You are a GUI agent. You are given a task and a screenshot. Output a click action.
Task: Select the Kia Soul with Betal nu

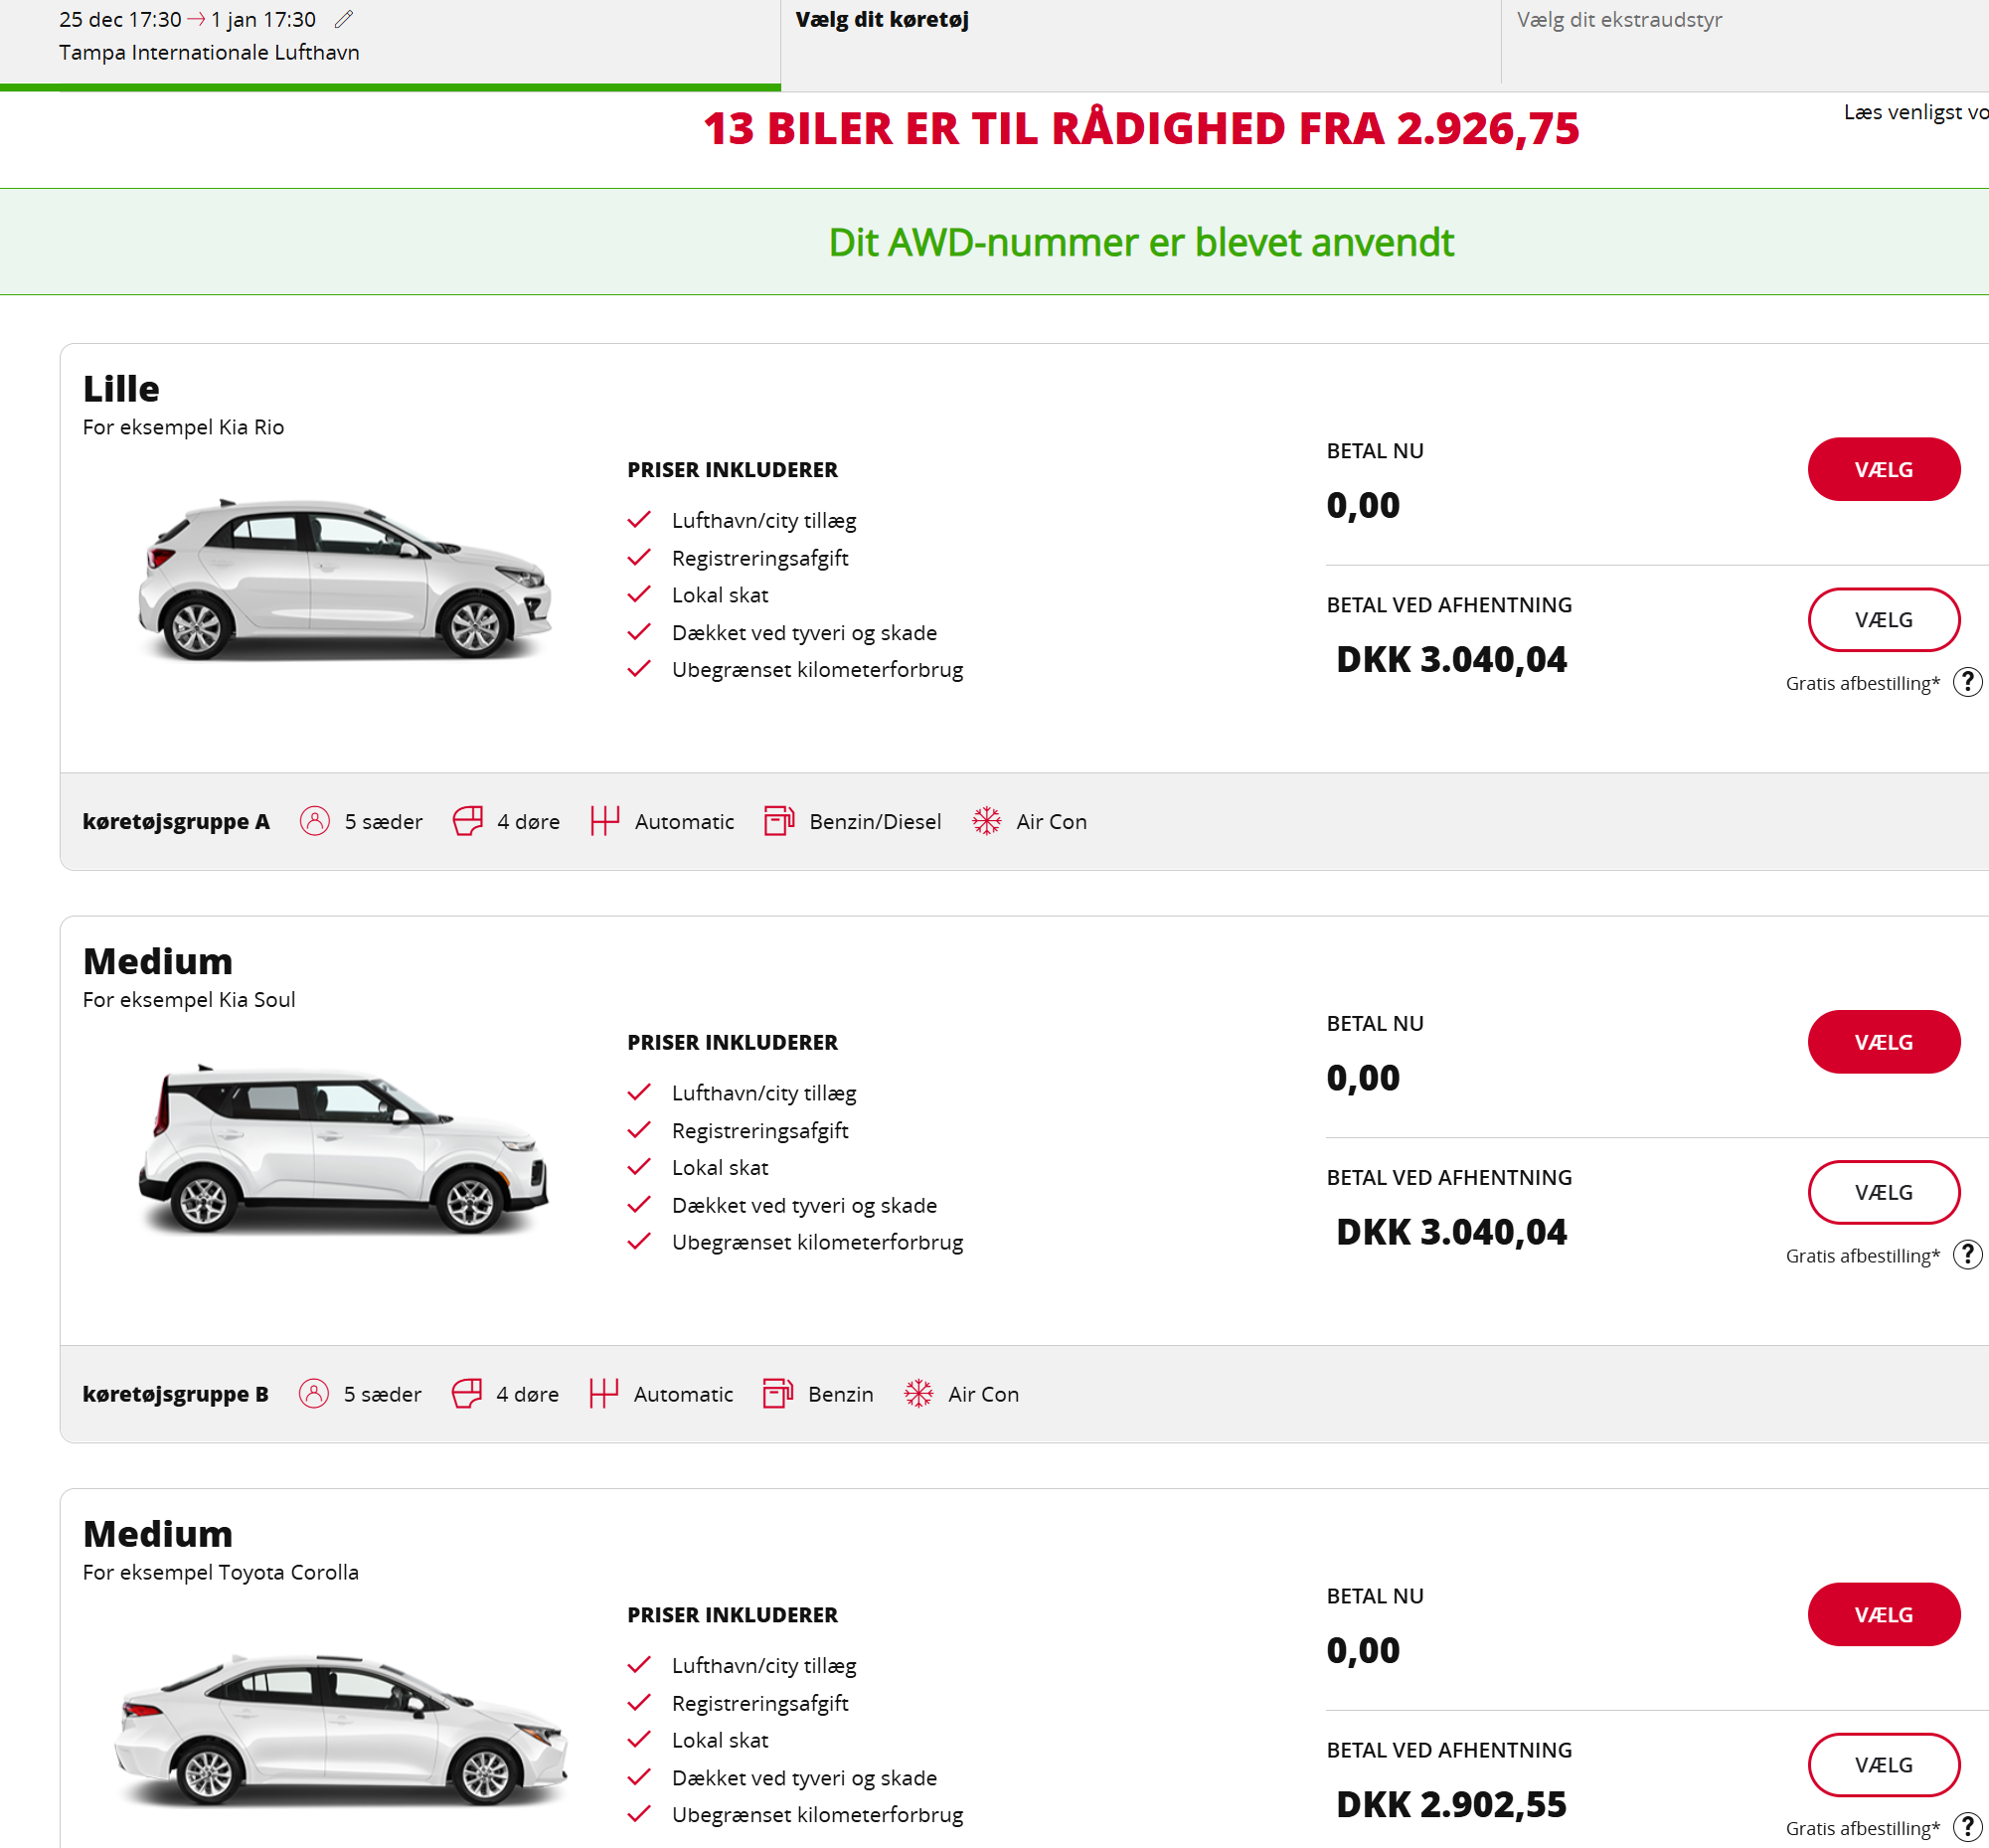1883,1042
